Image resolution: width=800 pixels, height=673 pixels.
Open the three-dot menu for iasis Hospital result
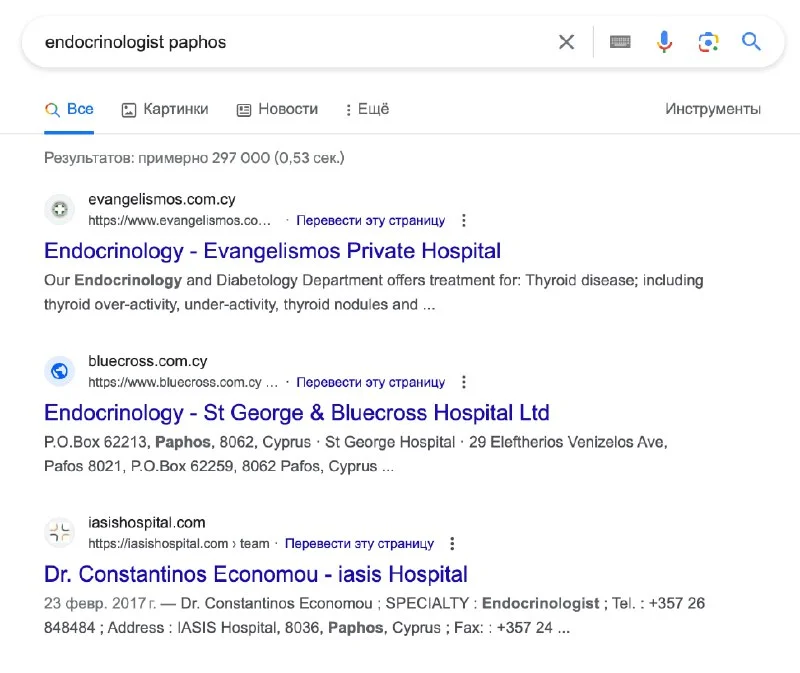pyautogui.click(x=452, y=544)
